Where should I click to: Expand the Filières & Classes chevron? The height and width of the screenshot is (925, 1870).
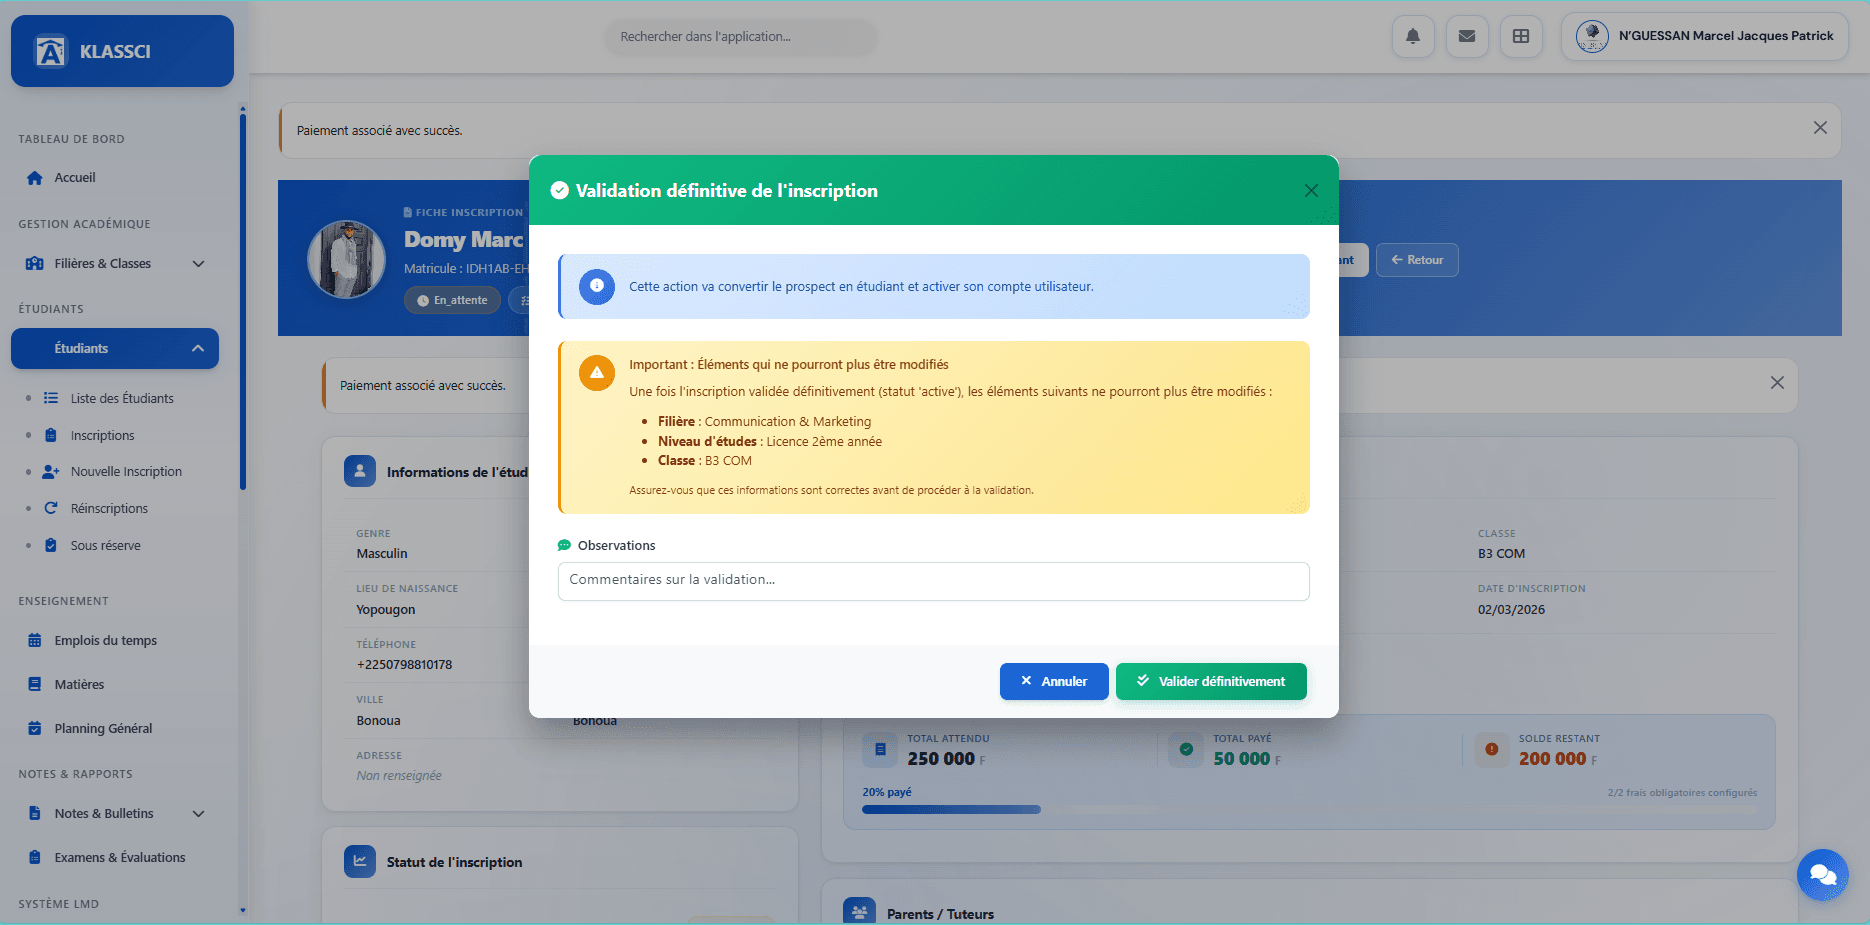coord(198,264)
